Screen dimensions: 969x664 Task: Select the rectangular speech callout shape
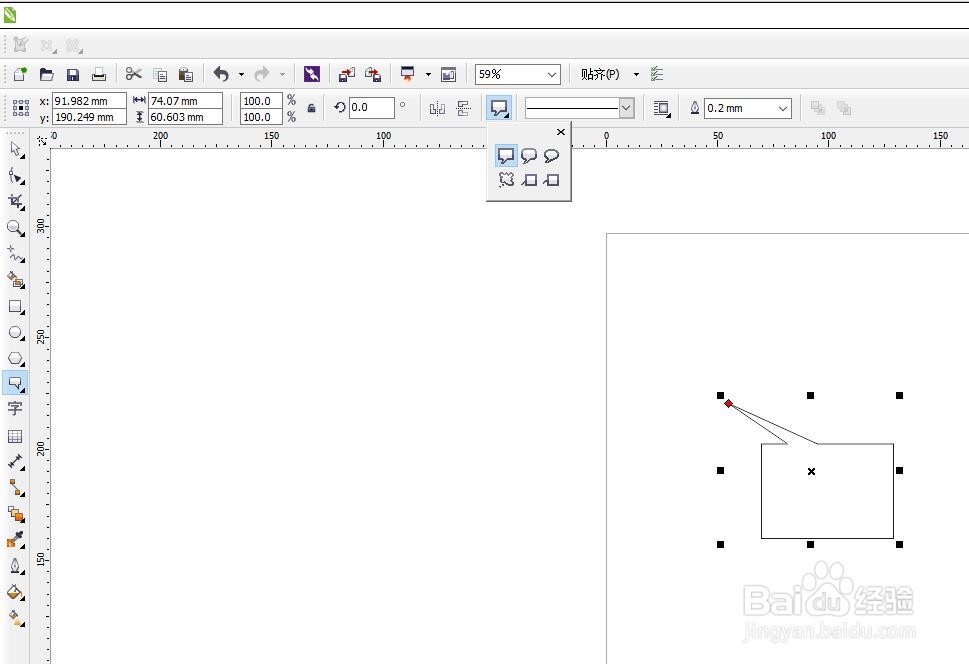(x=506, y=156)
